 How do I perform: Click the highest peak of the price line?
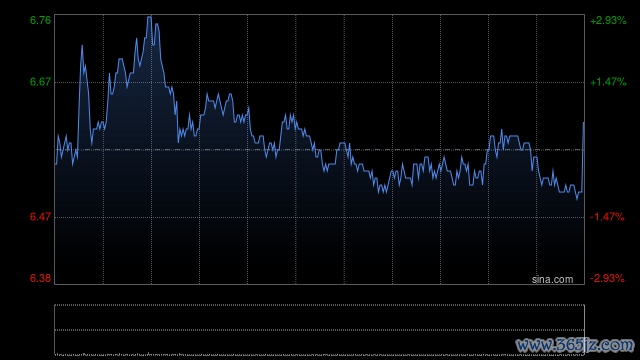point(149,17)
